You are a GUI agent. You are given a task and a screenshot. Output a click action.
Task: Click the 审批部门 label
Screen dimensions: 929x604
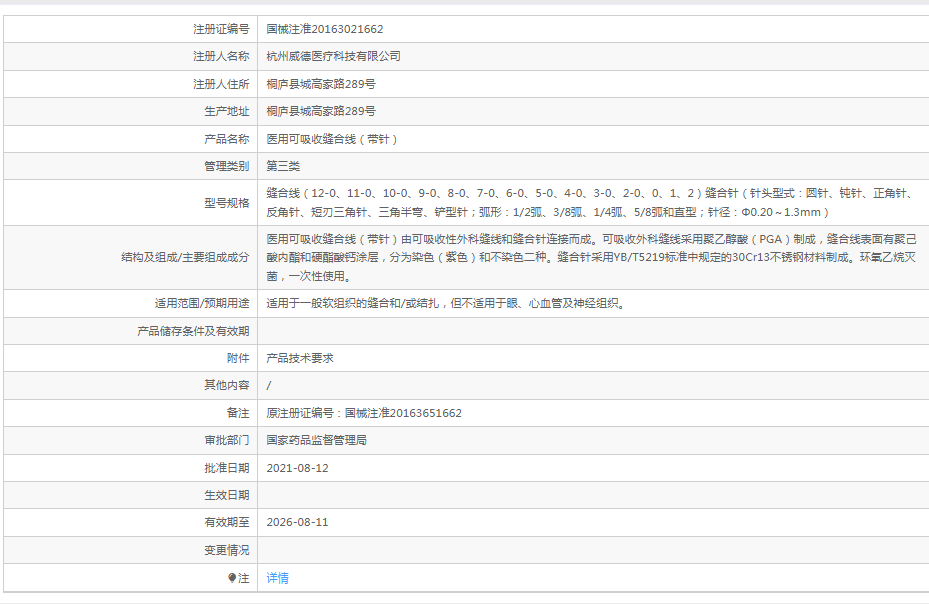tap(227, 440)
